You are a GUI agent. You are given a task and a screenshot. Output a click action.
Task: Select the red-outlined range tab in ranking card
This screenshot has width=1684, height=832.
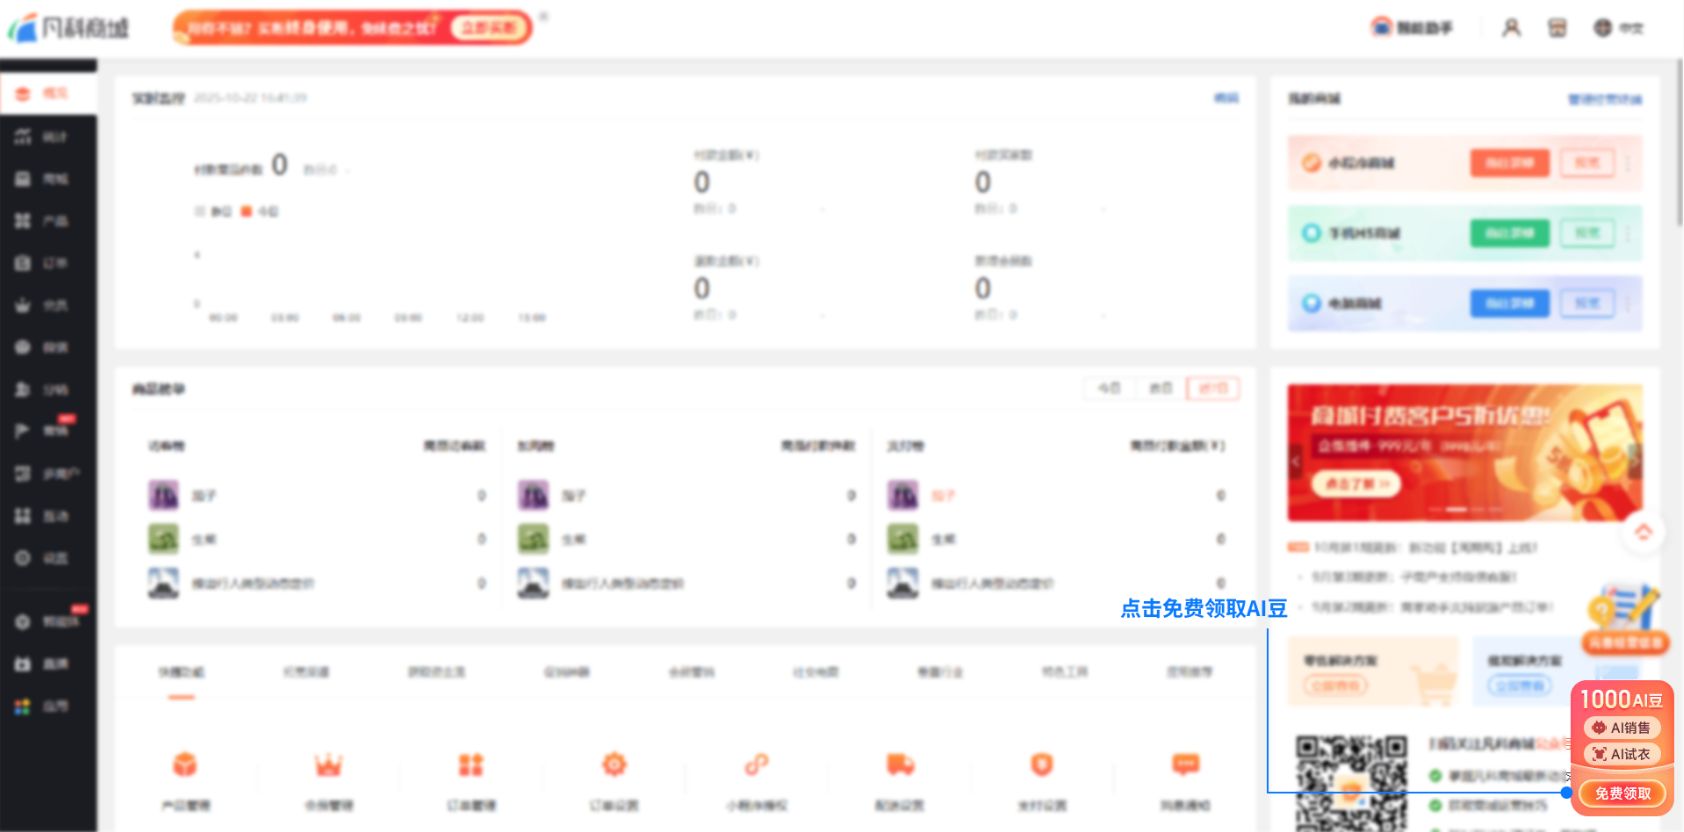[x=1213, y=388]
